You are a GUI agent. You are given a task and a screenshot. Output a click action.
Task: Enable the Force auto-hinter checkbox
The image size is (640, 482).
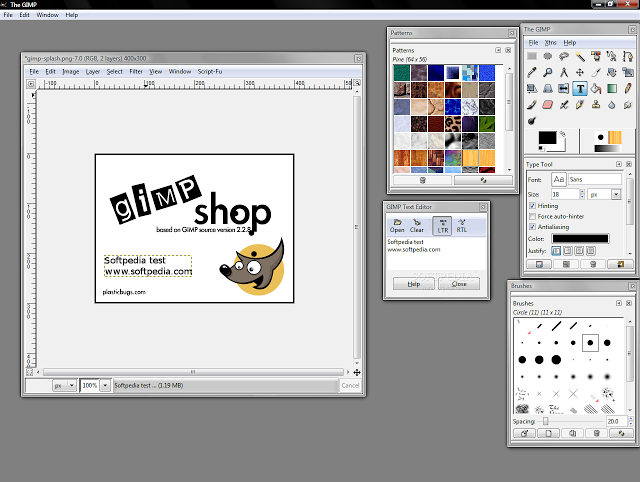point(532,216)
